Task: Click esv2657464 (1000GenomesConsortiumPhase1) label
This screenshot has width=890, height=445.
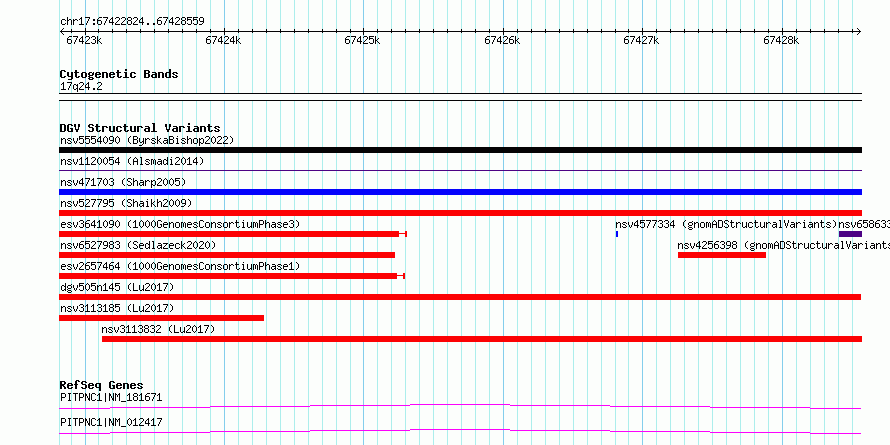Action: (x=180, y=266)
